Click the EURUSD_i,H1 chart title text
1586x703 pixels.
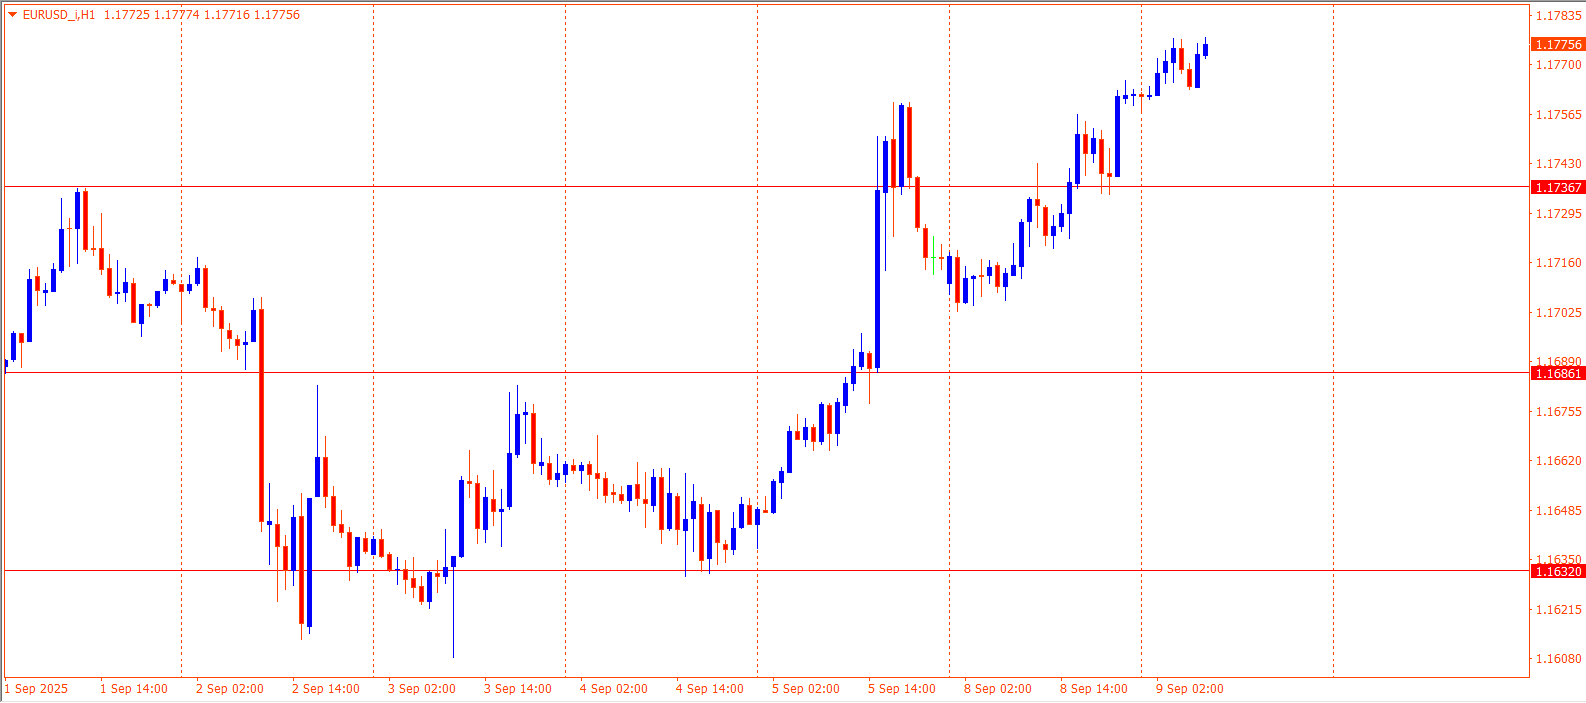tap(59, 15)
